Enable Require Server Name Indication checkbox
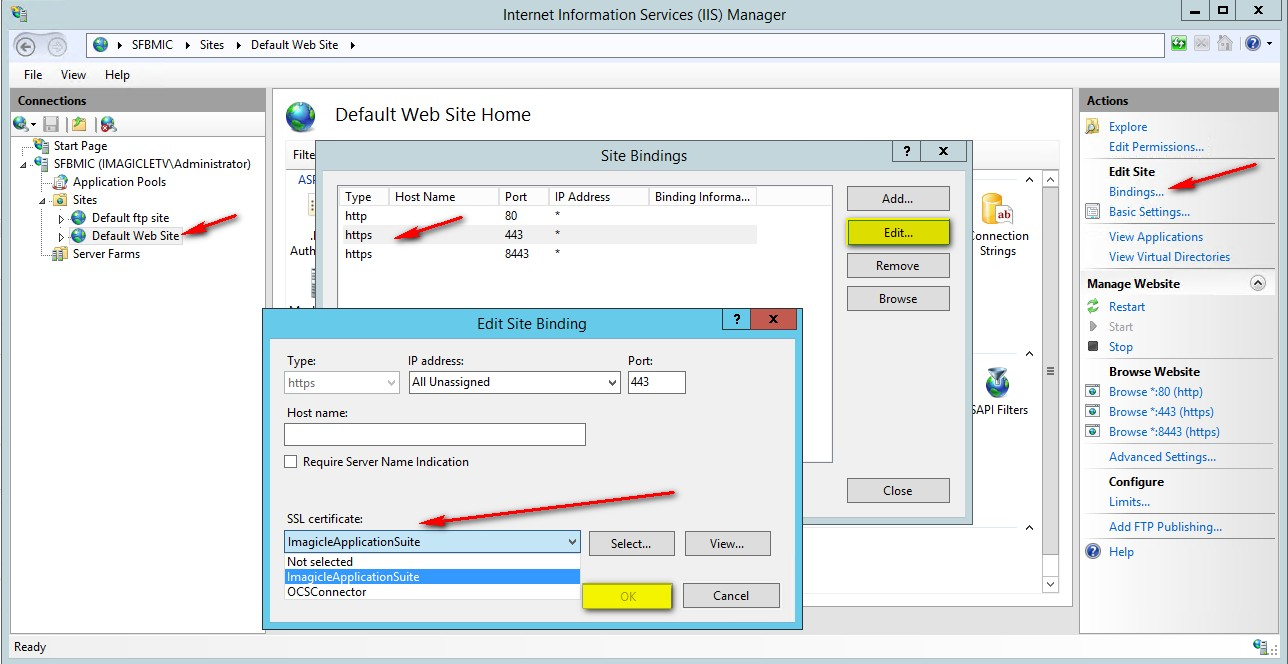This screenshot has width=1288, height=664. [291, 462]
